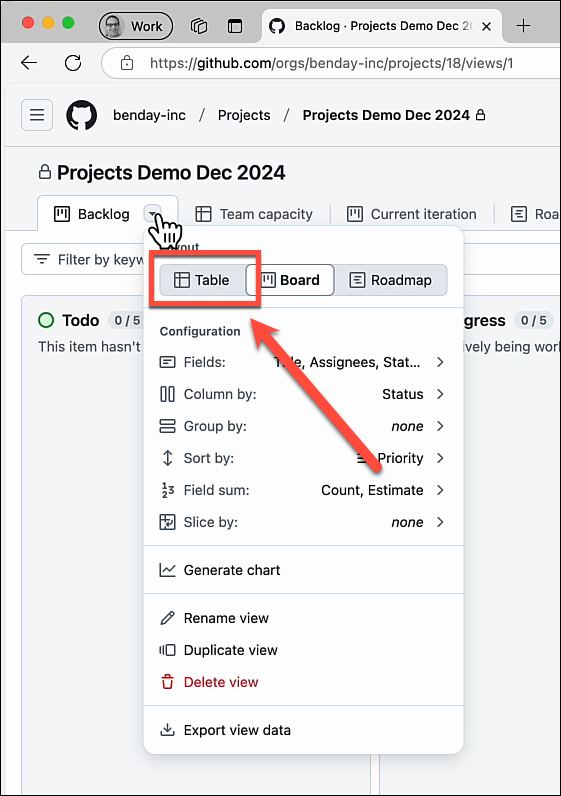
Task: Expand the Fields configuration submenu
Action: click(x=303, y=362)
